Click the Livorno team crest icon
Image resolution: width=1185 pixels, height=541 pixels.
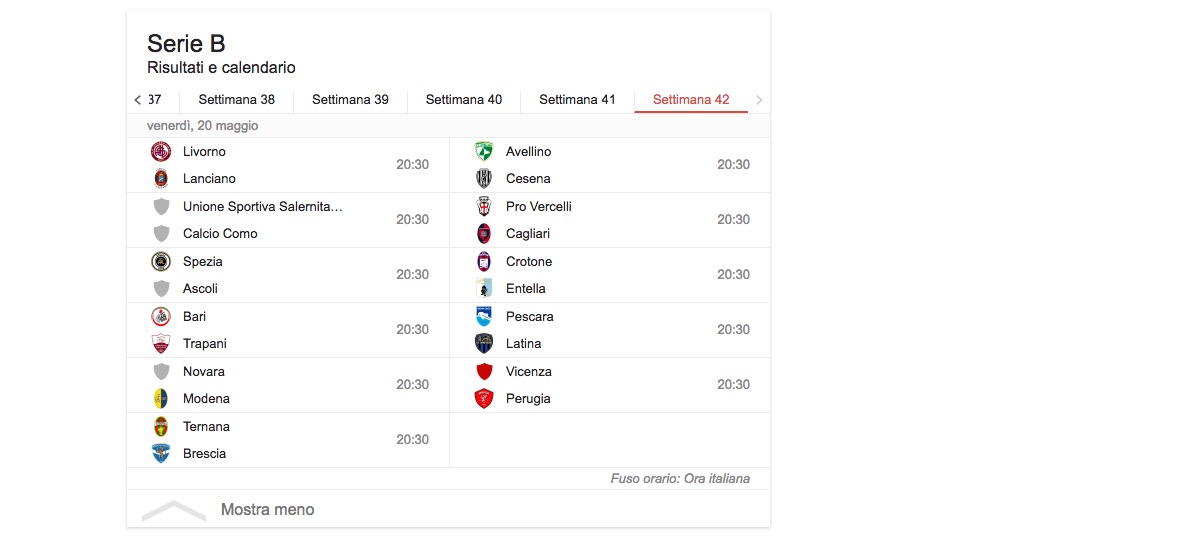click(161, 152)
